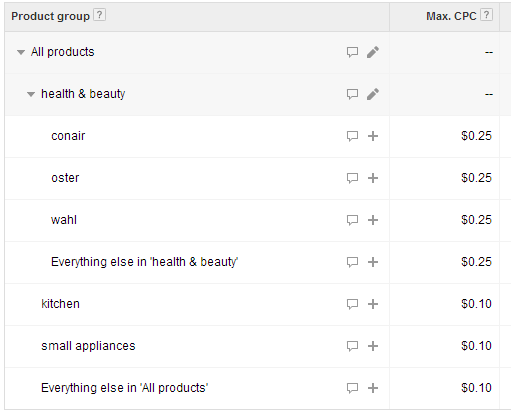This screenshot has width=511, height=413.
Task: Select the wahl product group
Action: [64, 220]
